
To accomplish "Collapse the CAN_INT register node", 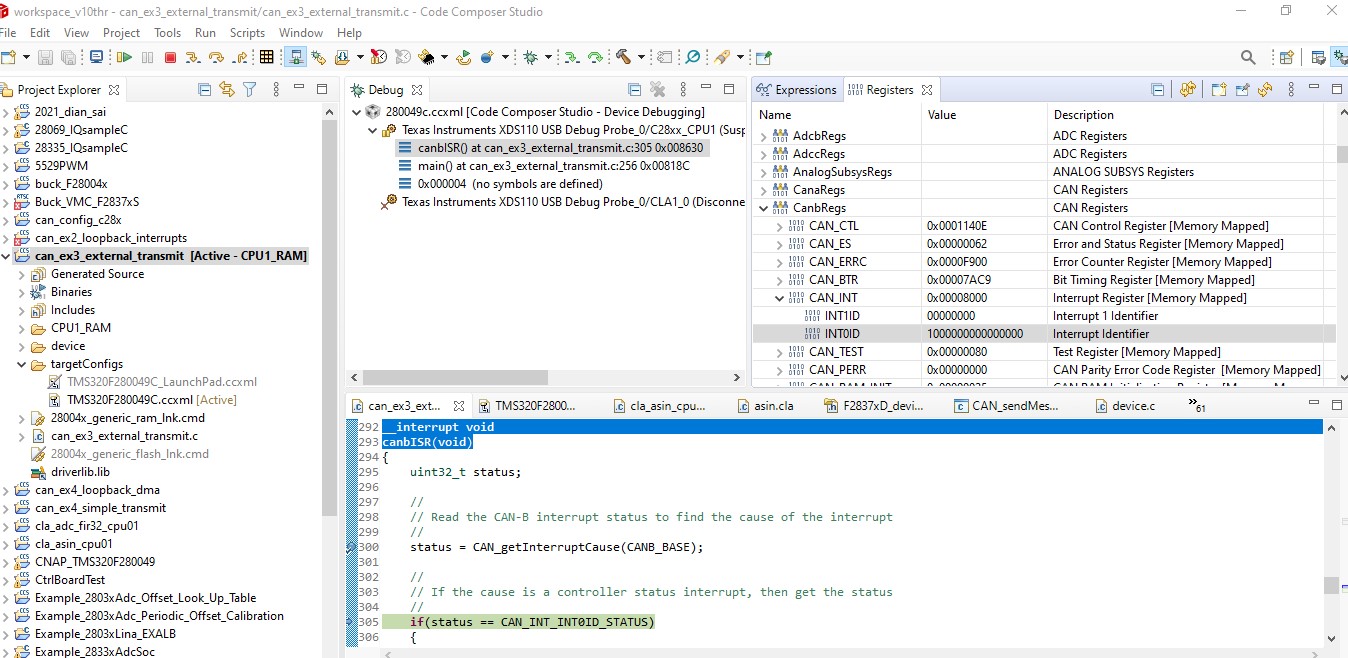I will (780, 298).
